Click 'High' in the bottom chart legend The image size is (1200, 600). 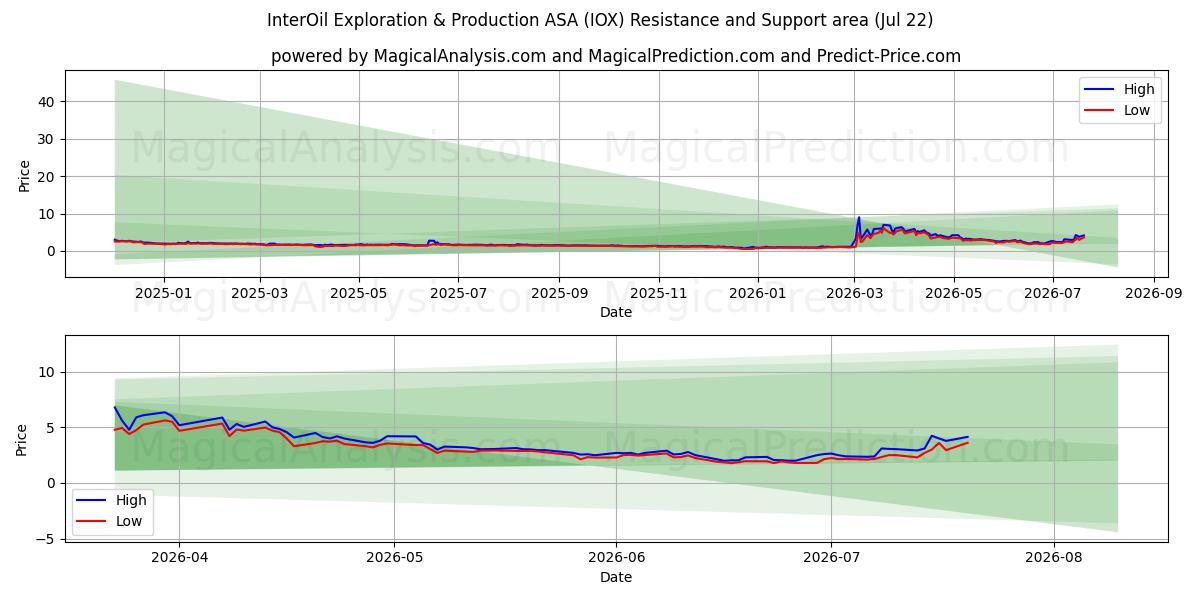[x=131, y=500]
